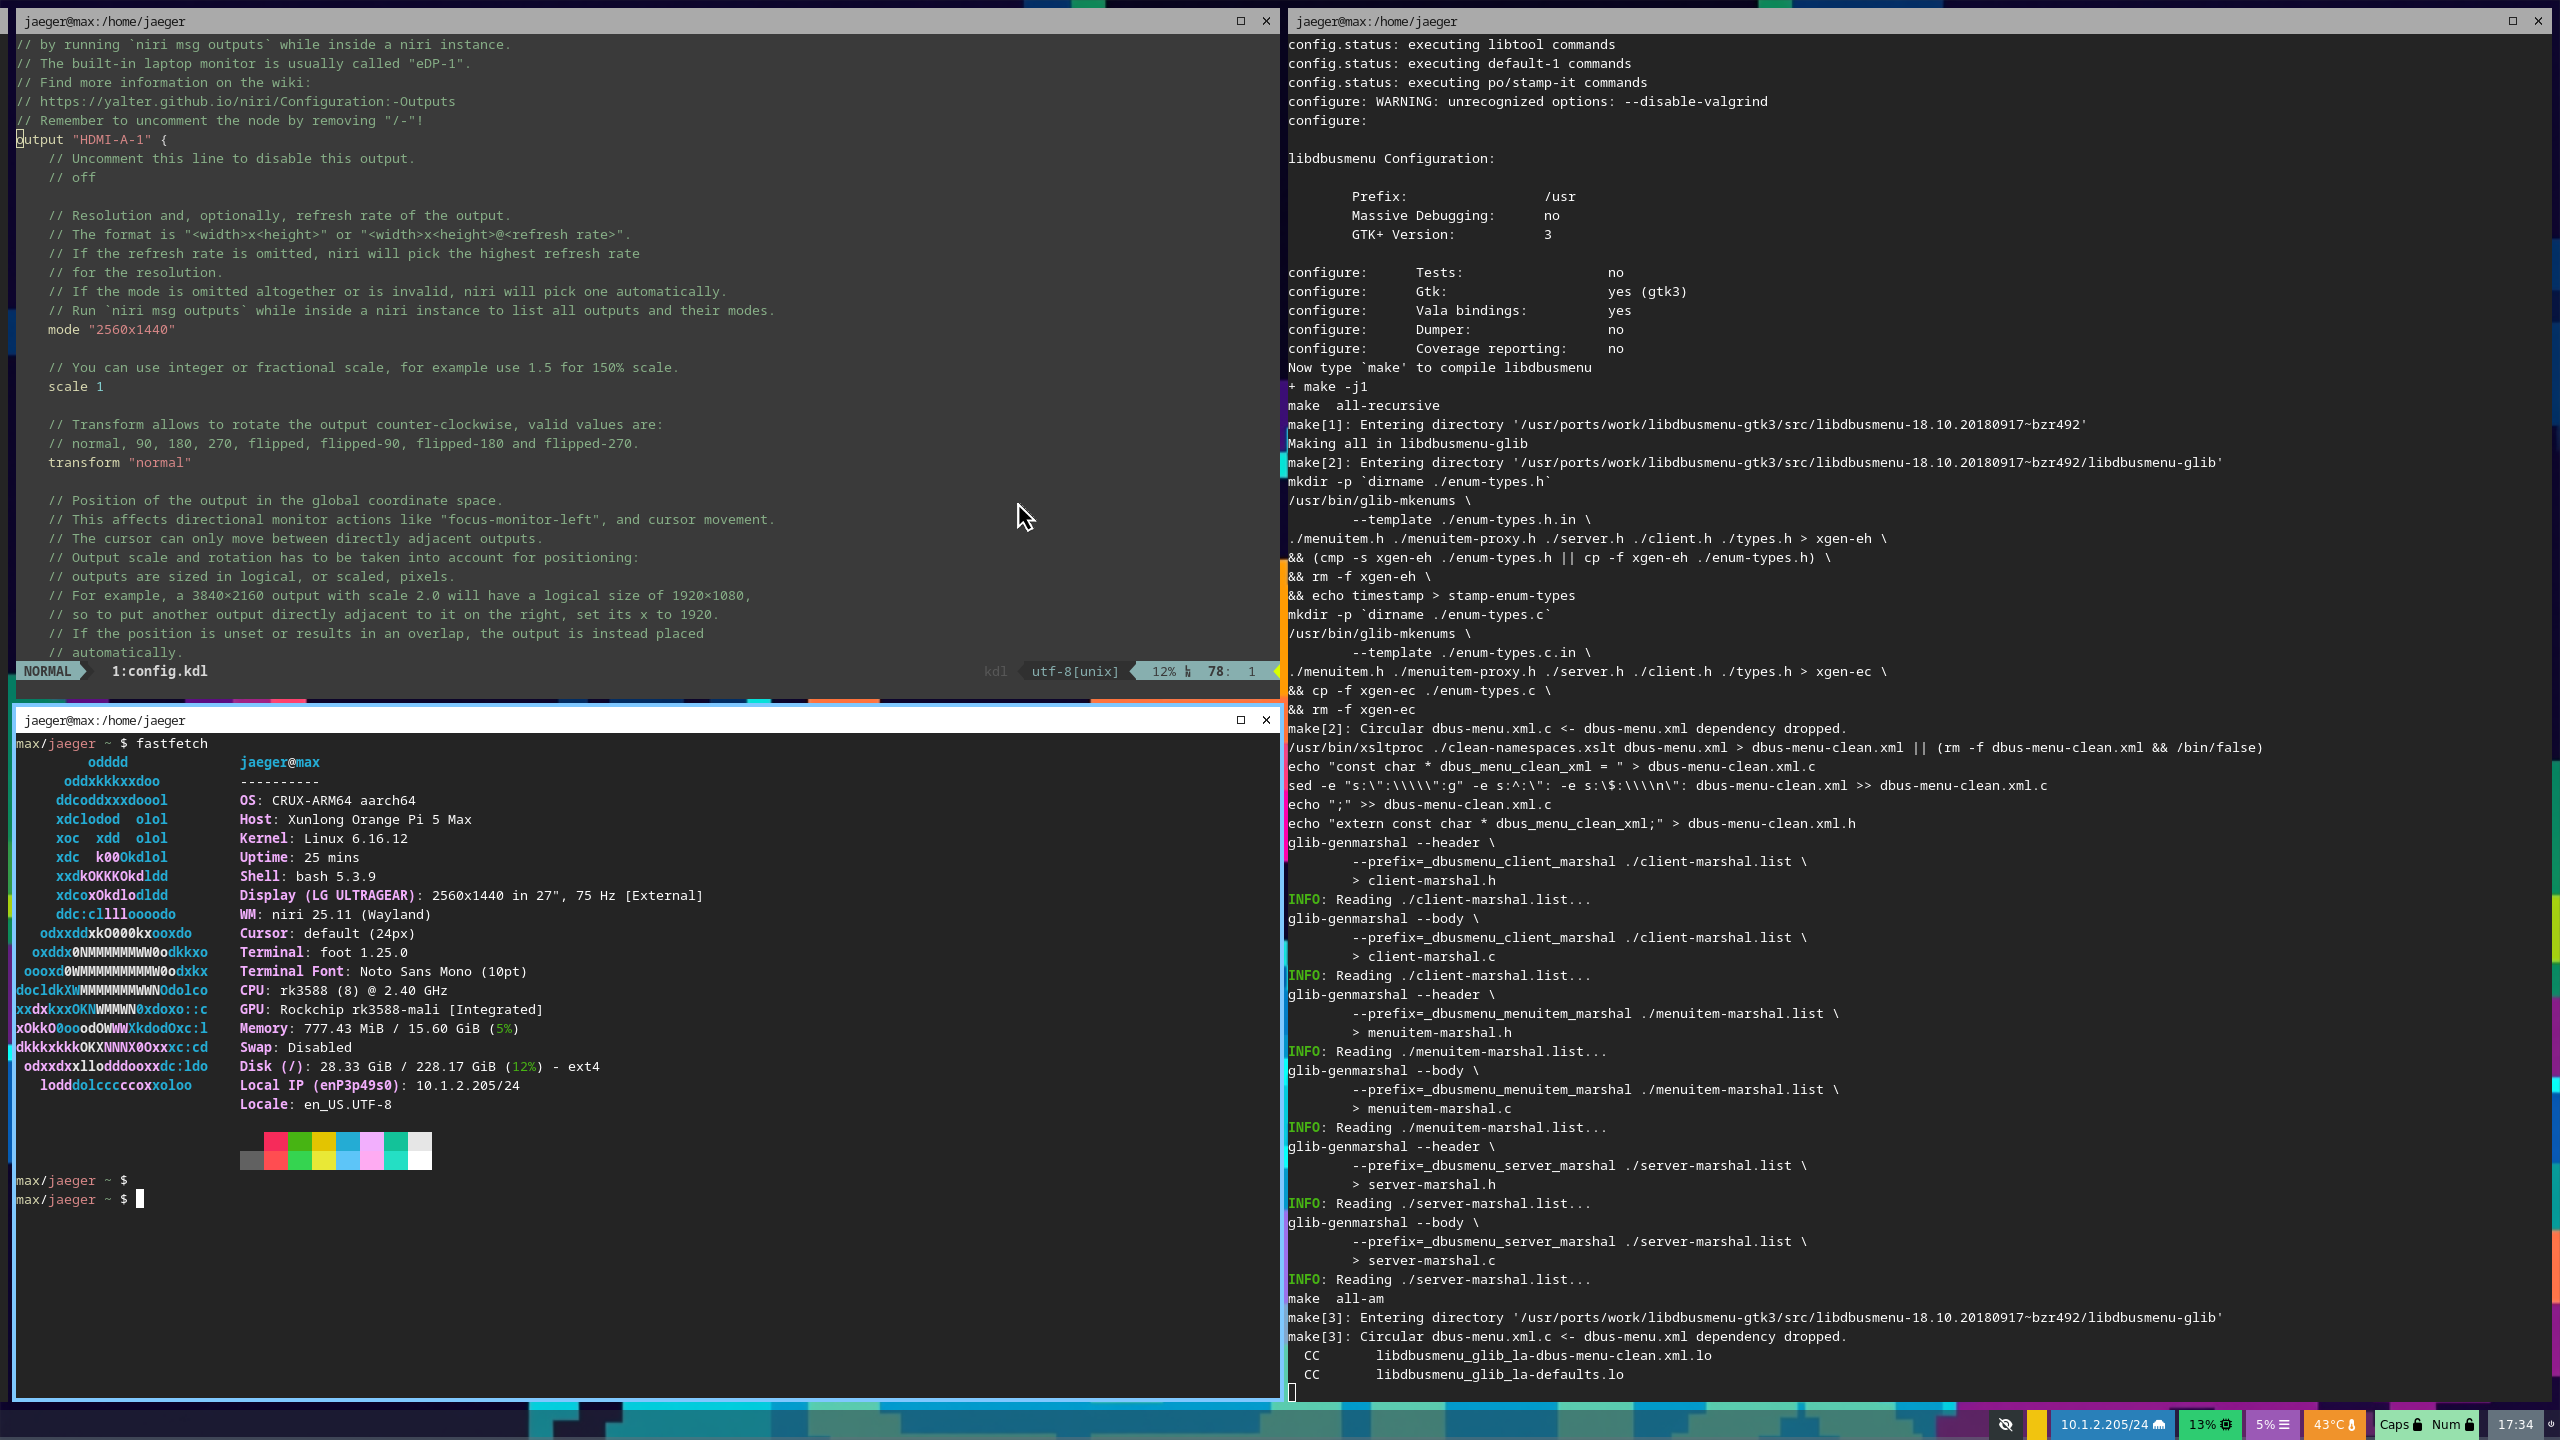Click the CPU usage 13% module
2560x1440 pixels.
click(x=2209, y=1425)
